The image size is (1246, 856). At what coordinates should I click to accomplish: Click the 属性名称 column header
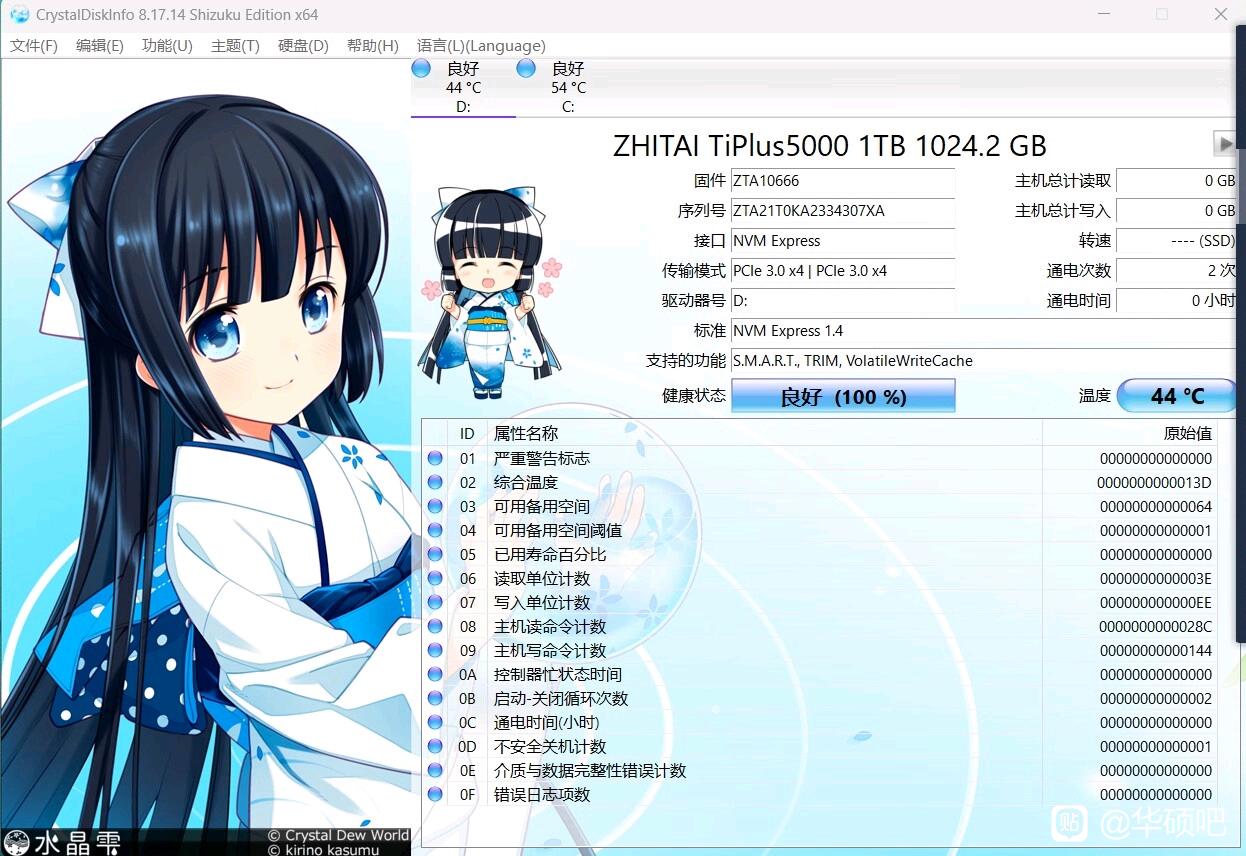tap(765, 433)
